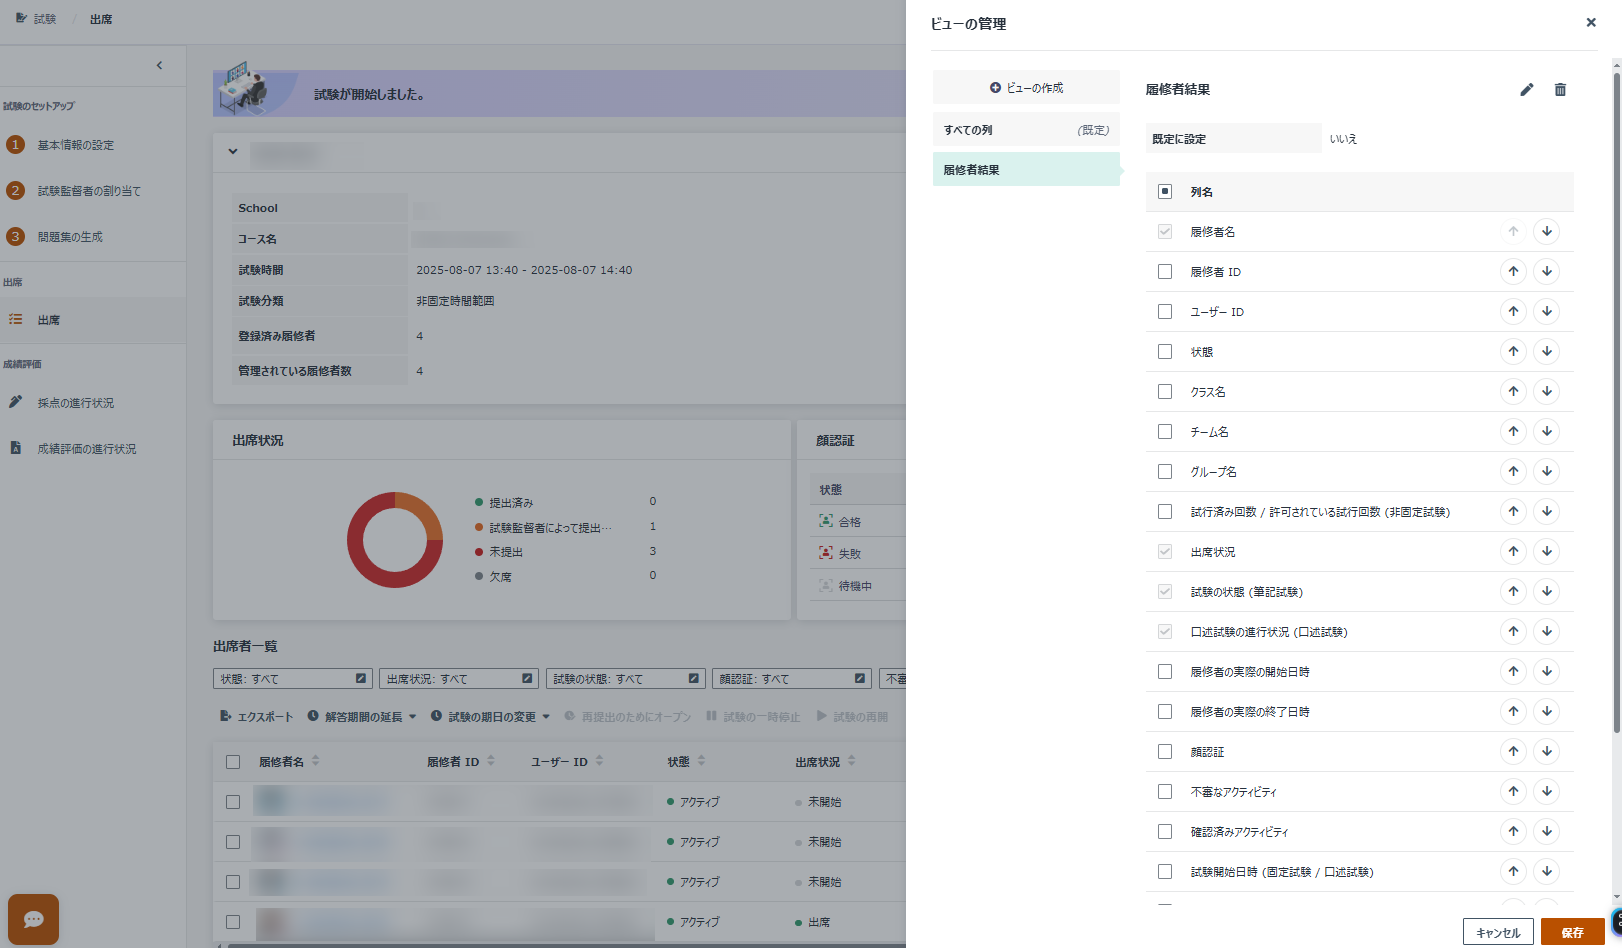Click the trash delete icon for the view
Viewport: 1622px width, 948px height.
pyautogui.click(x=1560, y=90)
